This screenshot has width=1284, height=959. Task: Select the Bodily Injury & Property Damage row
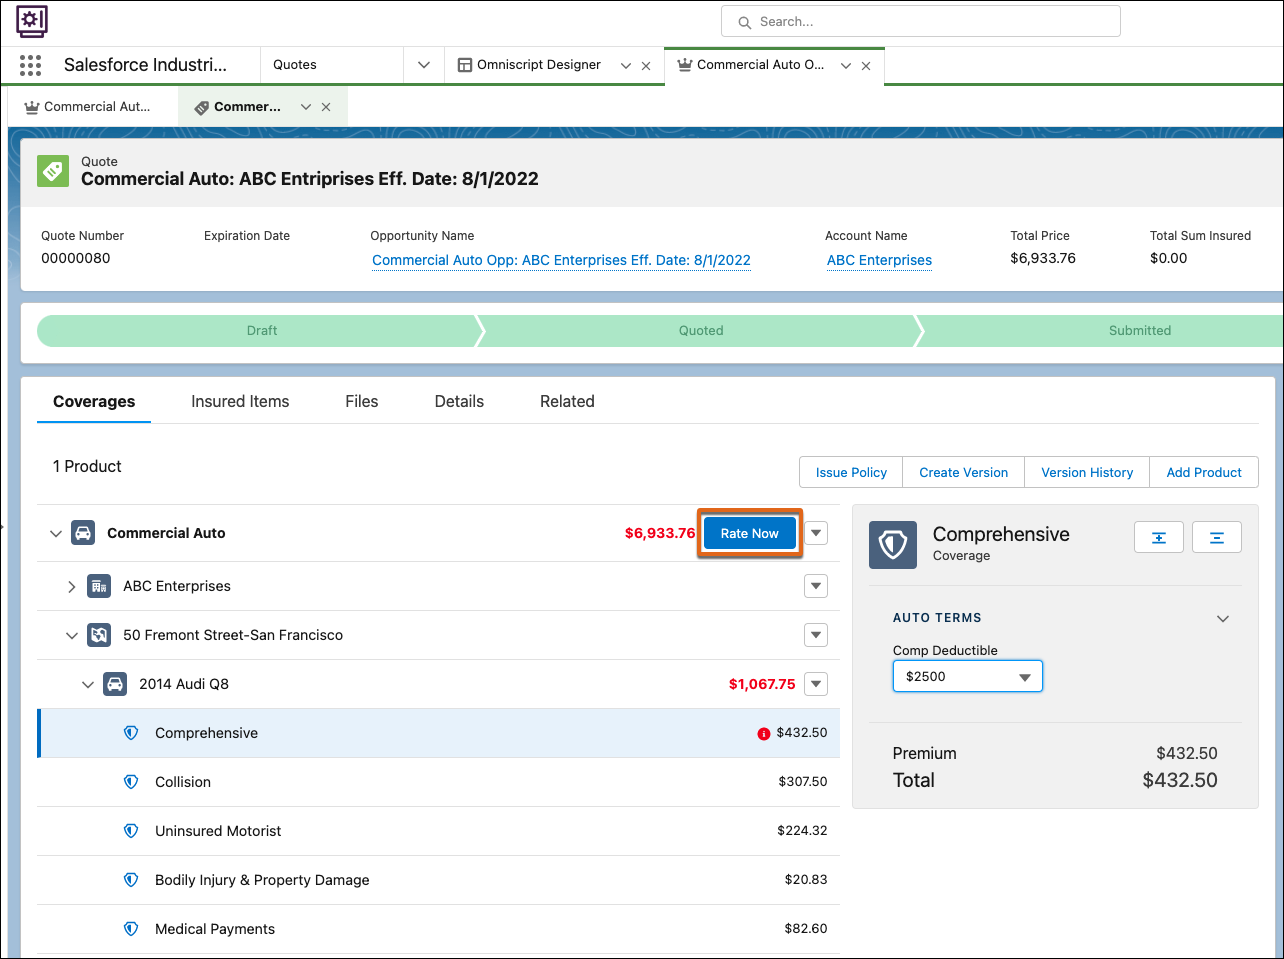click(x=439, y=880)
